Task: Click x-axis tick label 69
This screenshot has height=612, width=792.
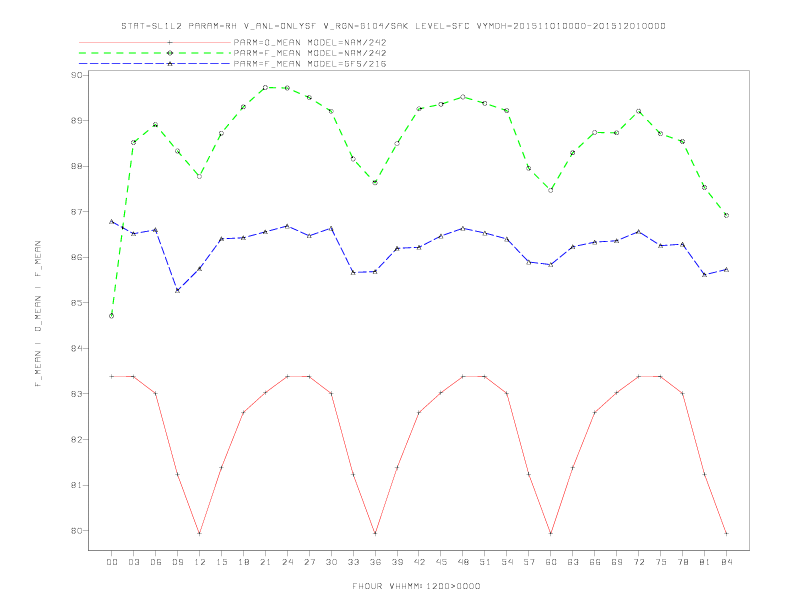Action: 617,562
